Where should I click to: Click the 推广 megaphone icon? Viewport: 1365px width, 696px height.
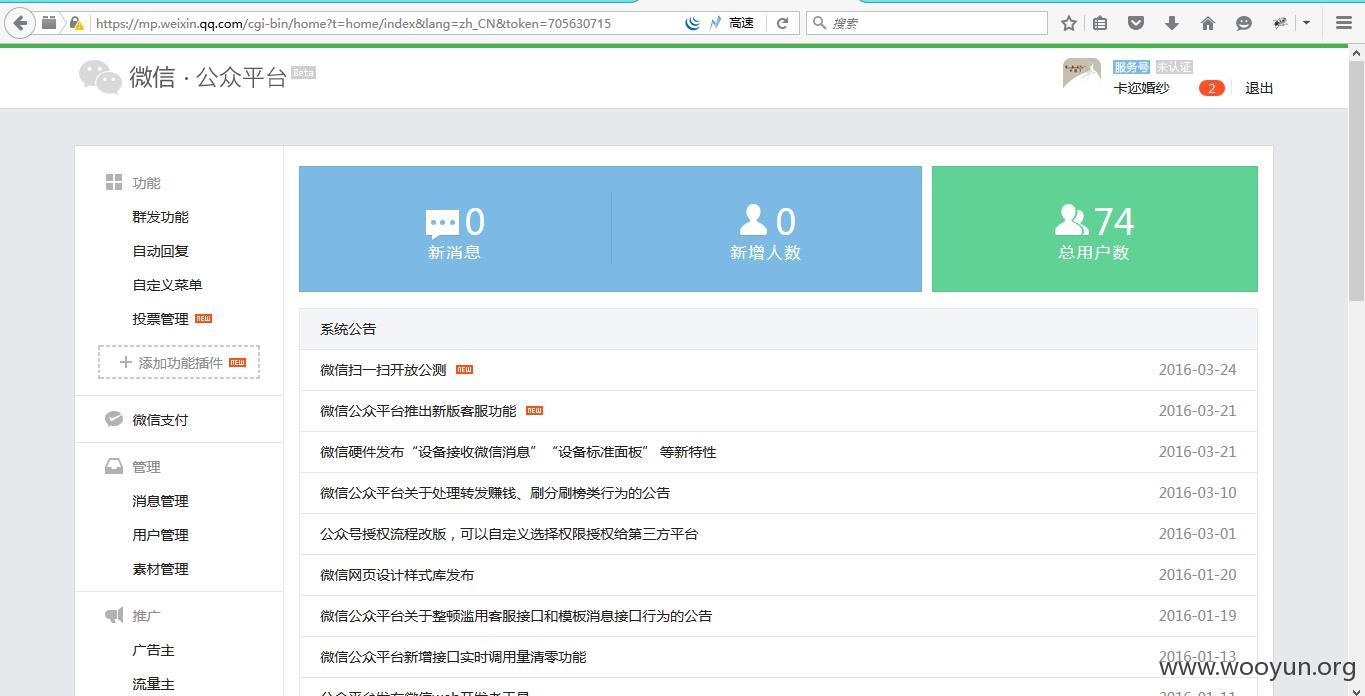point(114,615)
